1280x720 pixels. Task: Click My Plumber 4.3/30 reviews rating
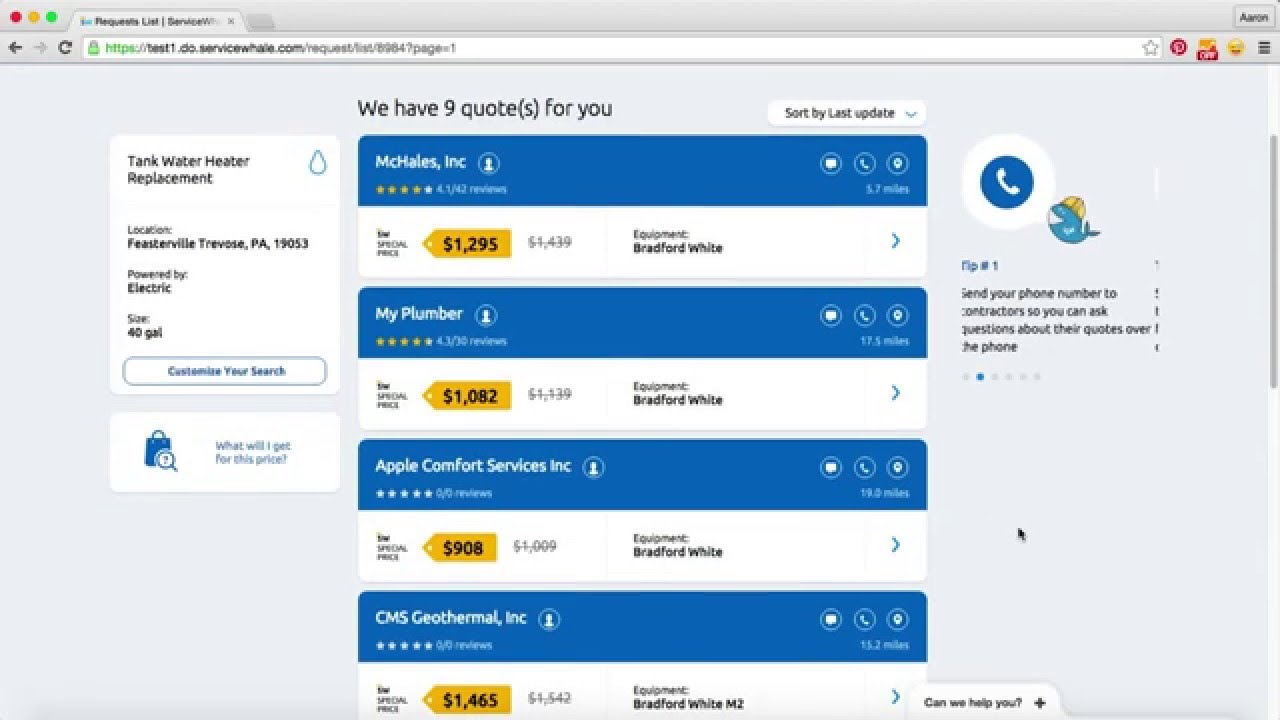tap(441, 341)
